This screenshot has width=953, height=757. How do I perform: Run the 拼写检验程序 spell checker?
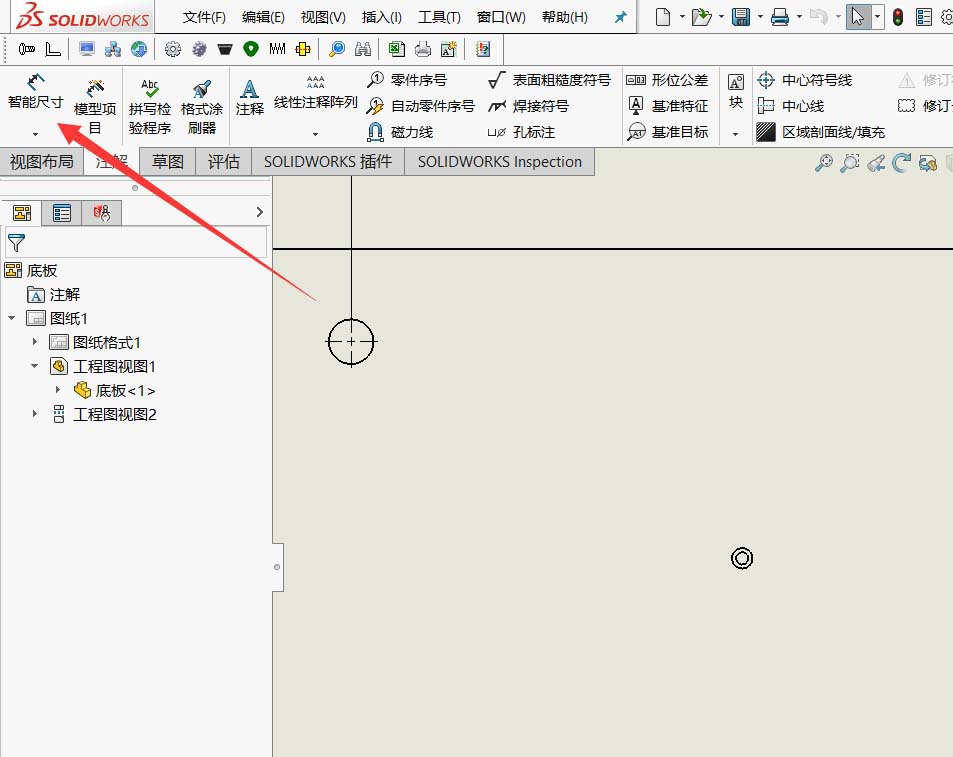[150, 107]
